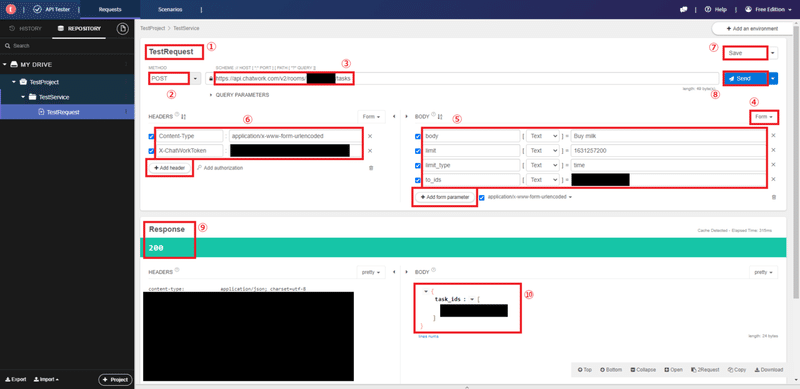Open the Help menu
The width and height of the screenshot is (800, 389).
[x=715, y=9]
